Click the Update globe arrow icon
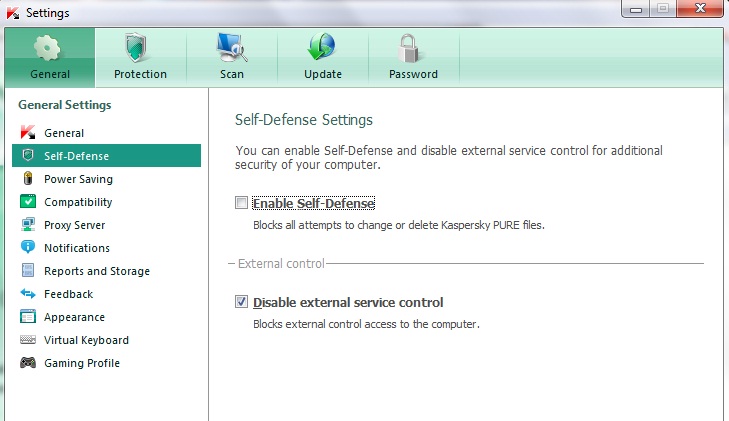 [321, 46]
